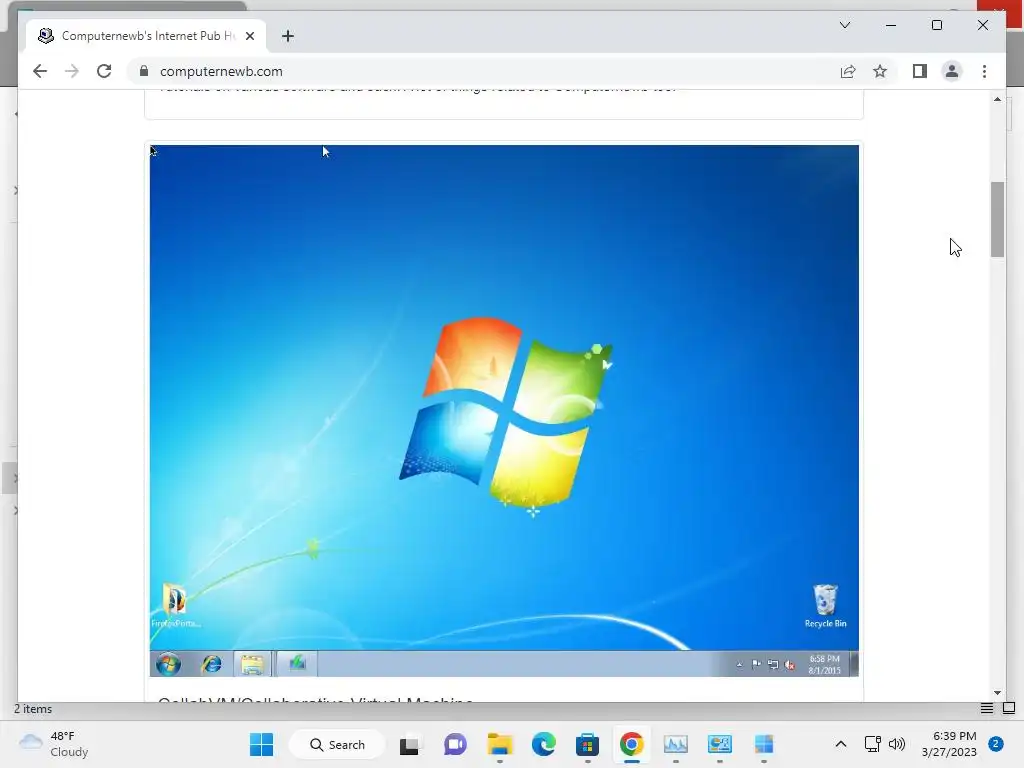Viewport: 1024px width, 768px height.
Task: Click the fourth pinned app in VM taskbar
Action: pos(297,664)
